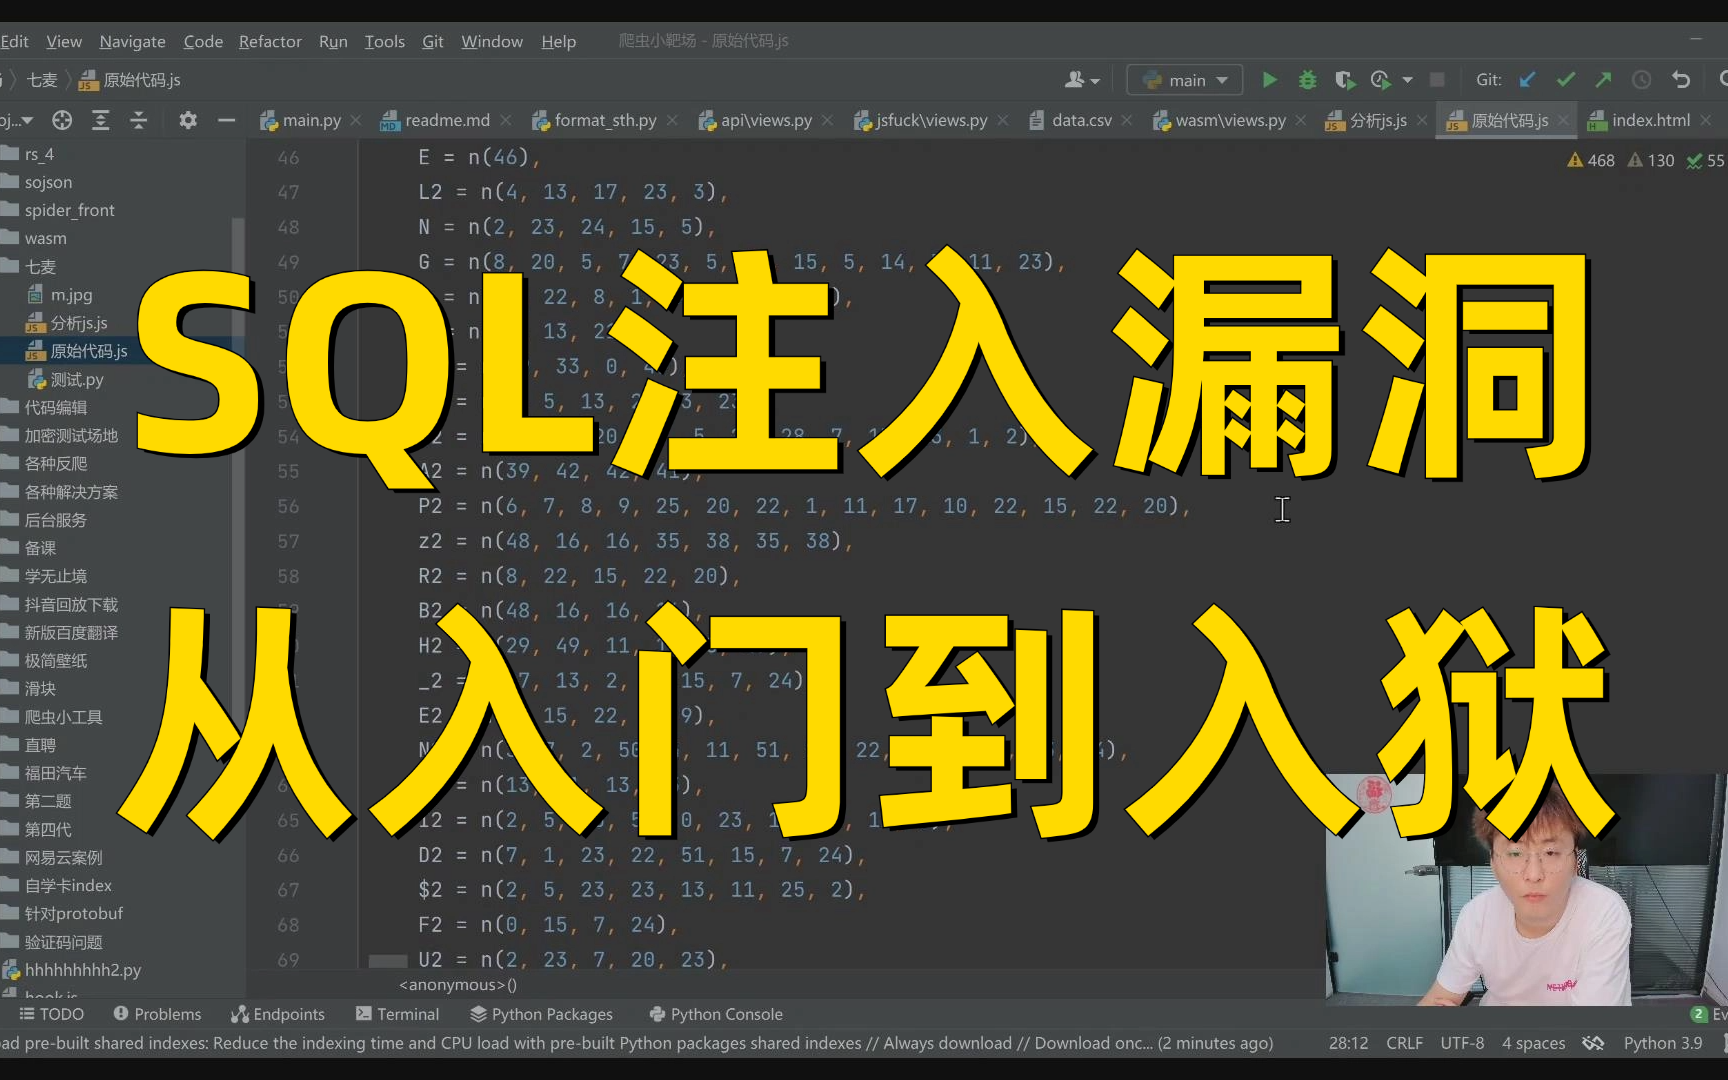Screen dimensions: 1728x1080
Task: Click line number 67 in the gutter
Action: point(288,890)
